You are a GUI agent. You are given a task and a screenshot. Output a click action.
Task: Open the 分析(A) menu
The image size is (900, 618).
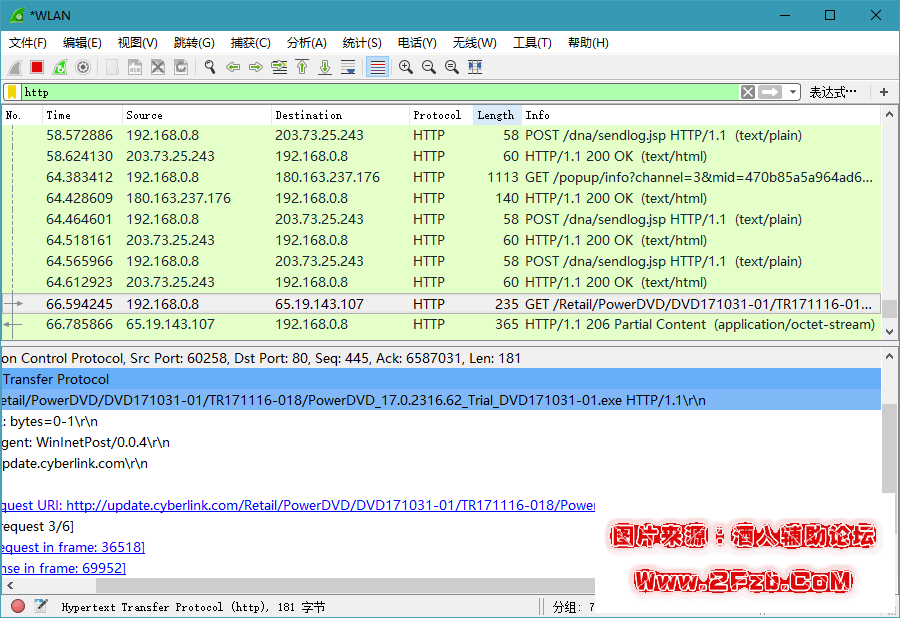click(x=306, y=43)
